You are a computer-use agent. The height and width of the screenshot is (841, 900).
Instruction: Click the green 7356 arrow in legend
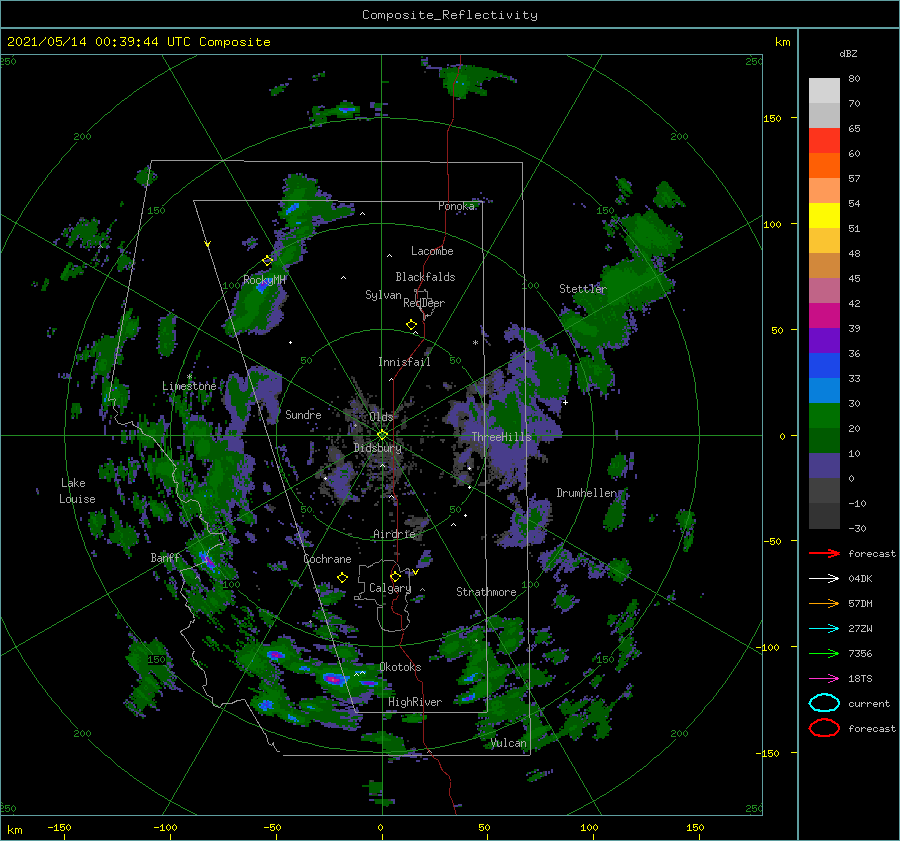pyautogui.click(x=824, y=653)
